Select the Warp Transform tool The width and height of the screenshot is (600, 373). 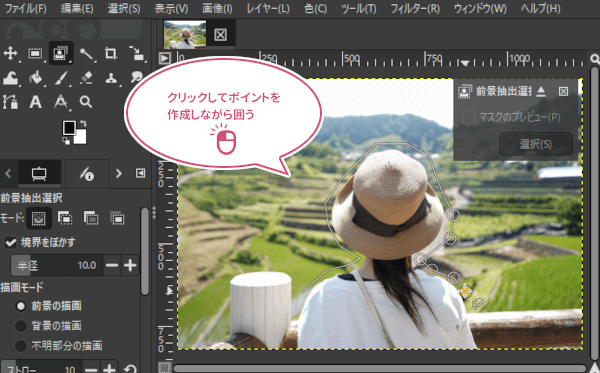click(x=10, y=78)
